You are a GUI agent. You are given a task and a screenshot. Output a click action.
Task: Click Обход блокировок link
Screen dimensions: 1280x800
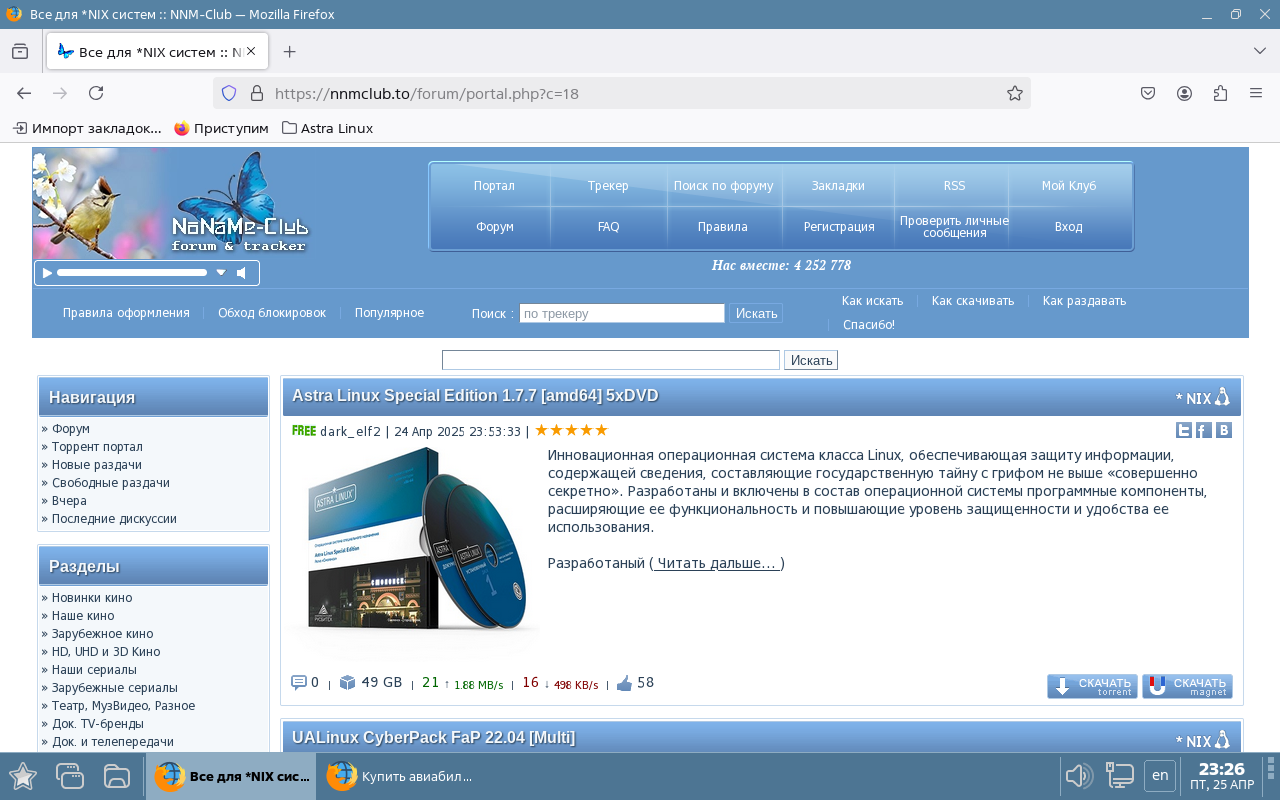point(272,313)
